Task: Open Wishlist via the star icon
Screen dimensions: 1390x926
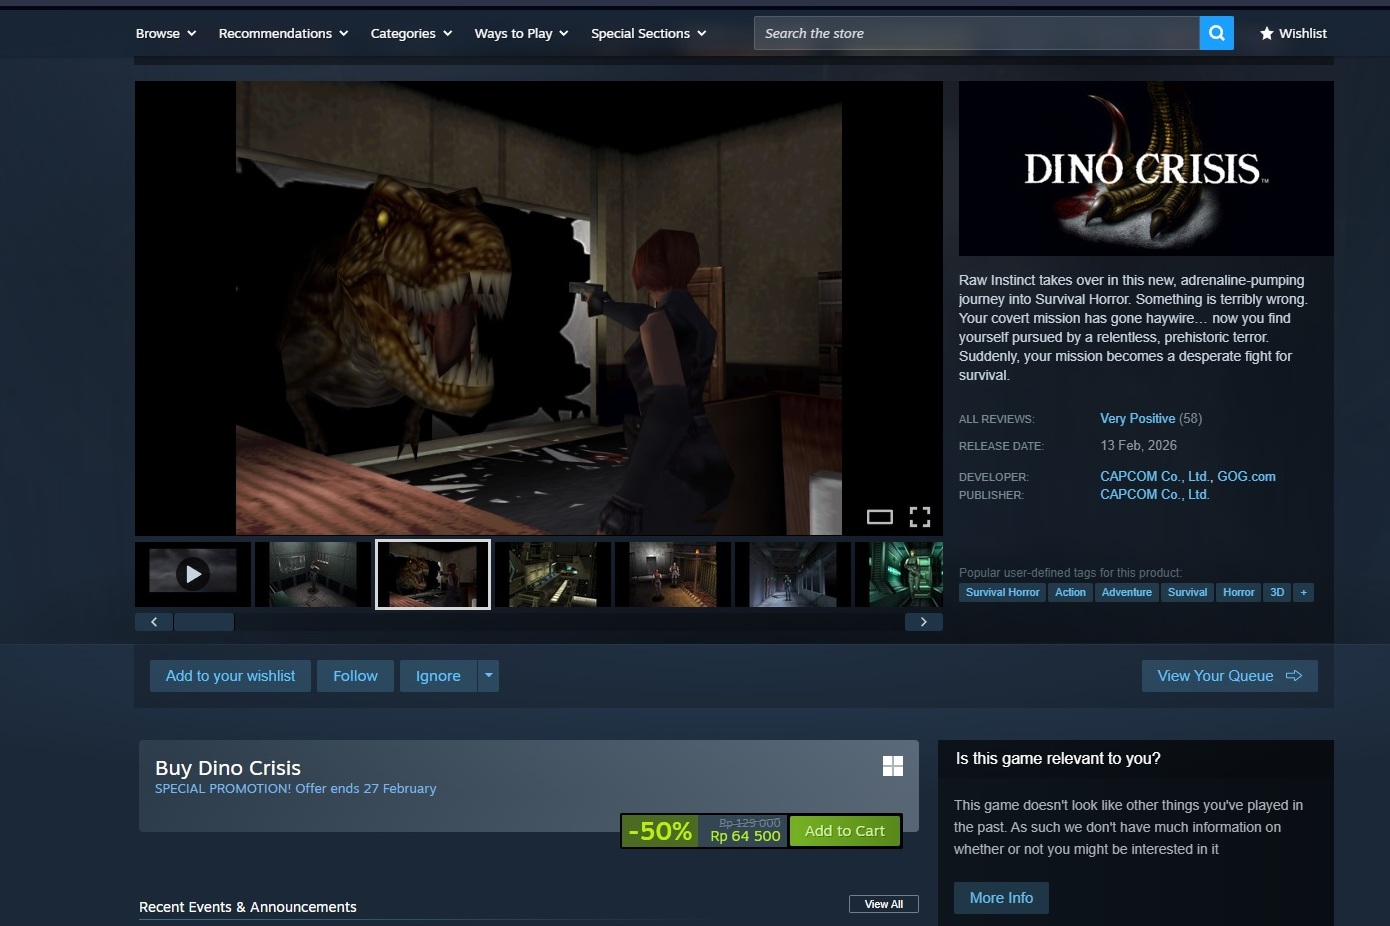Action: point(1267,34)
